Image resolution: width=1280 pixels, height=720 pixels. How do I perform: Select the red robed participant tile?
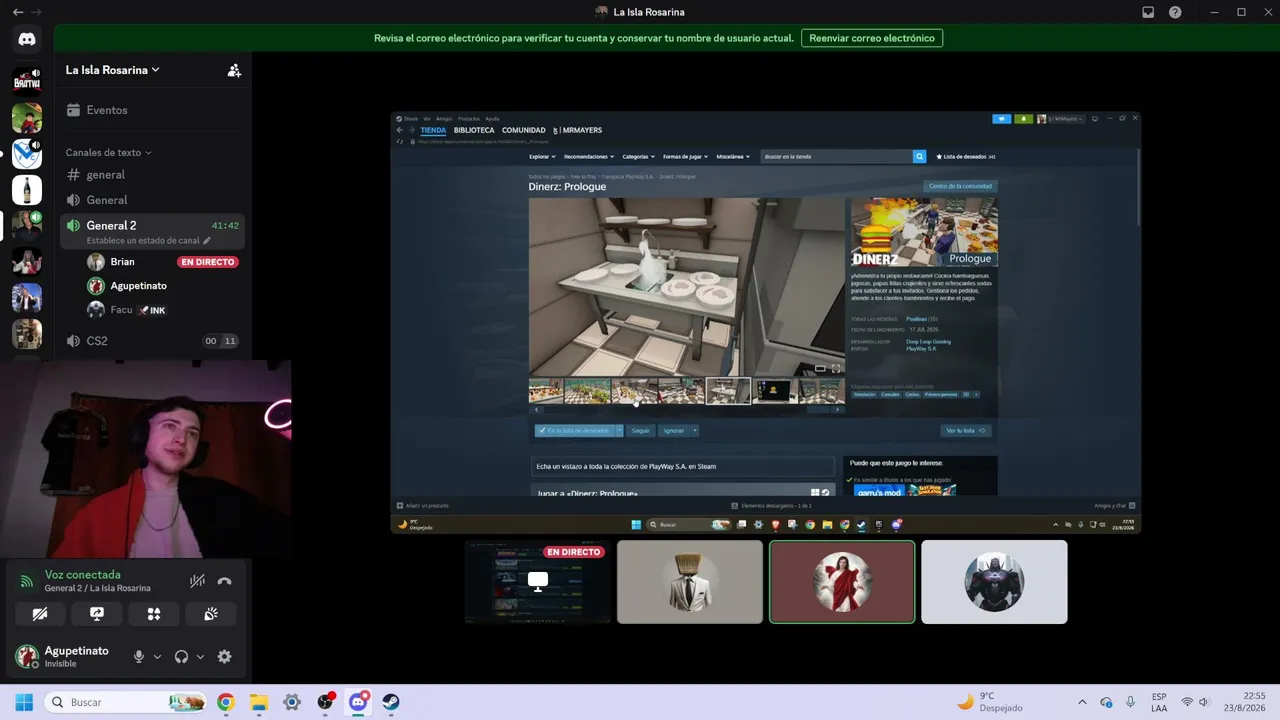point(842,582)
